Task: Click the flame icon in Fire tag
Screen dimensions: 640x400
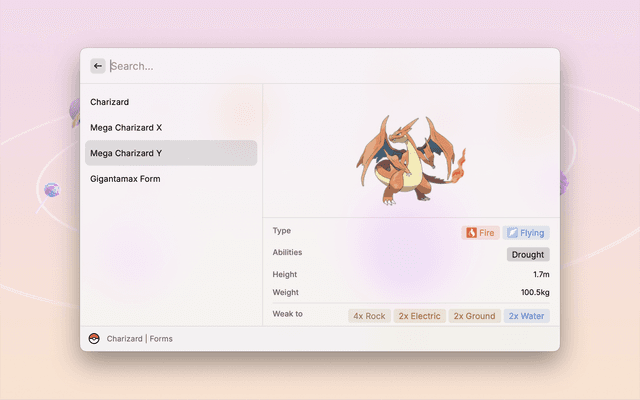Action: pos(469,233)
